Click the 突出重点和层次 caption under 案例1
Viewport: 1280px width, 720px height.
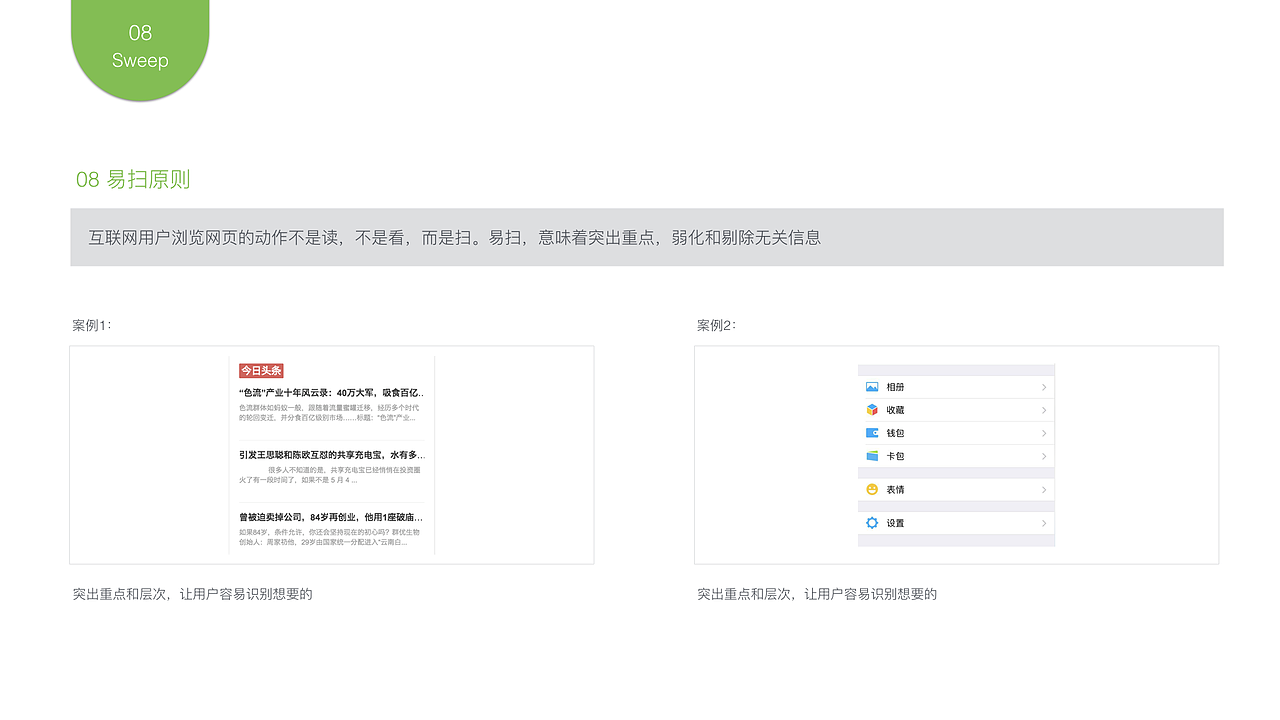click(193, 594)
